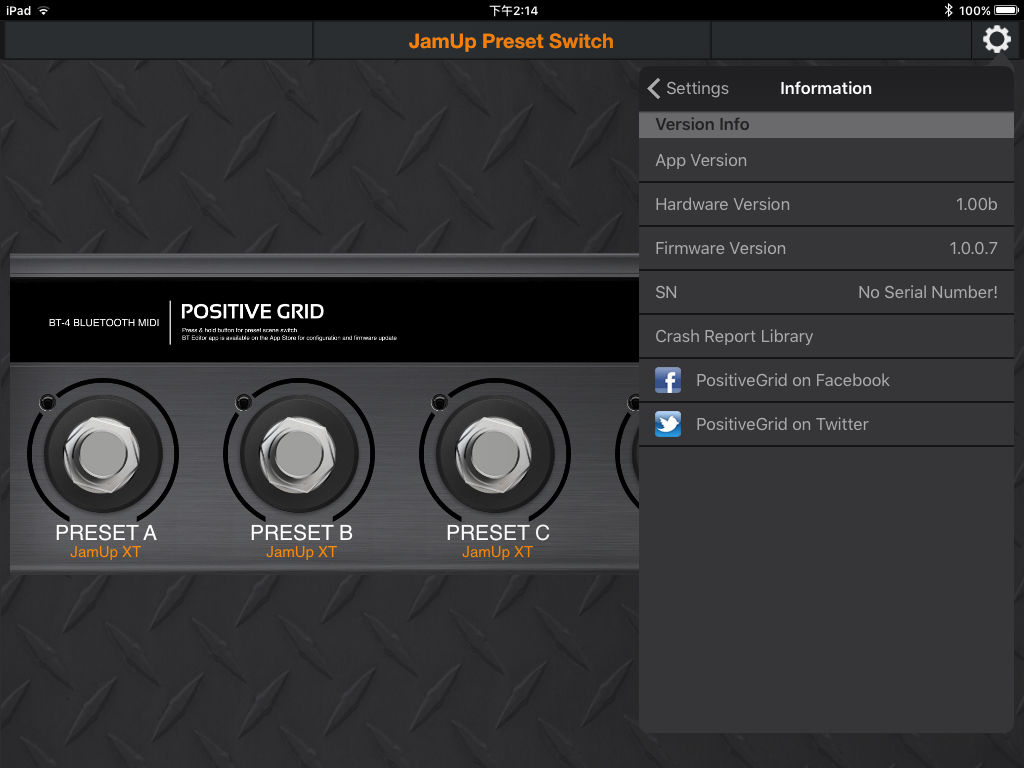Screen dimensions: 1024x768
Task: Tap the 1.00b hardware version value
Action: (976, 204)
